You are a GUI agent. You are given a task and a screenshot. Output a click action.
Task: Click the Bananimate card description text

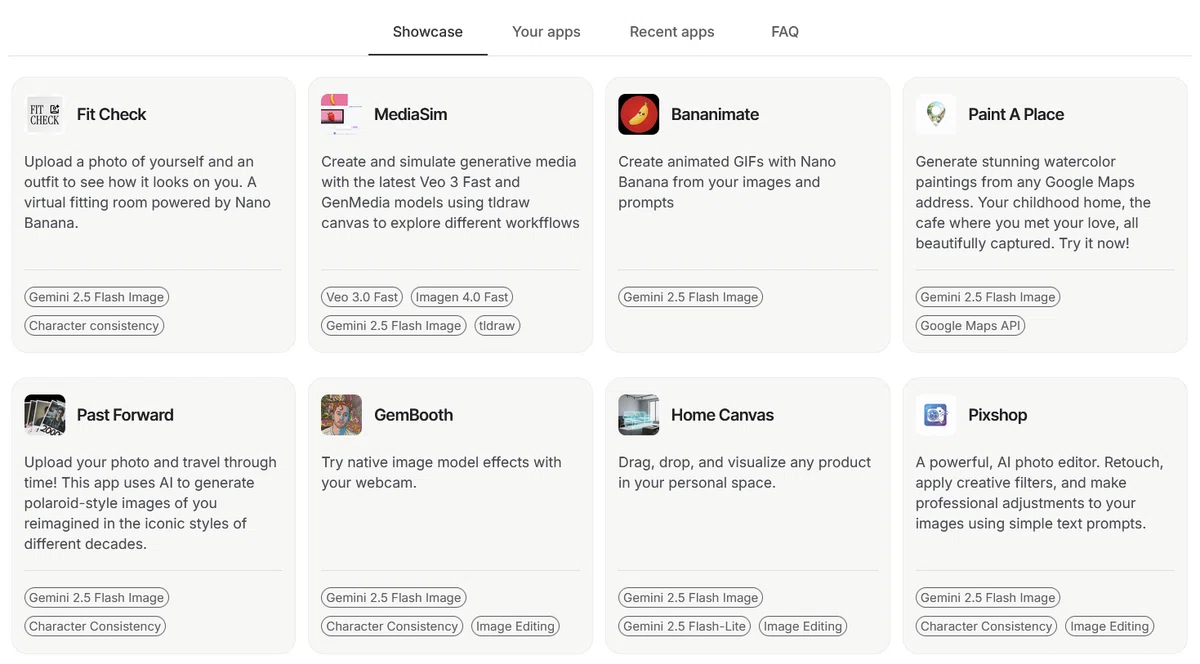coord(727,182)
